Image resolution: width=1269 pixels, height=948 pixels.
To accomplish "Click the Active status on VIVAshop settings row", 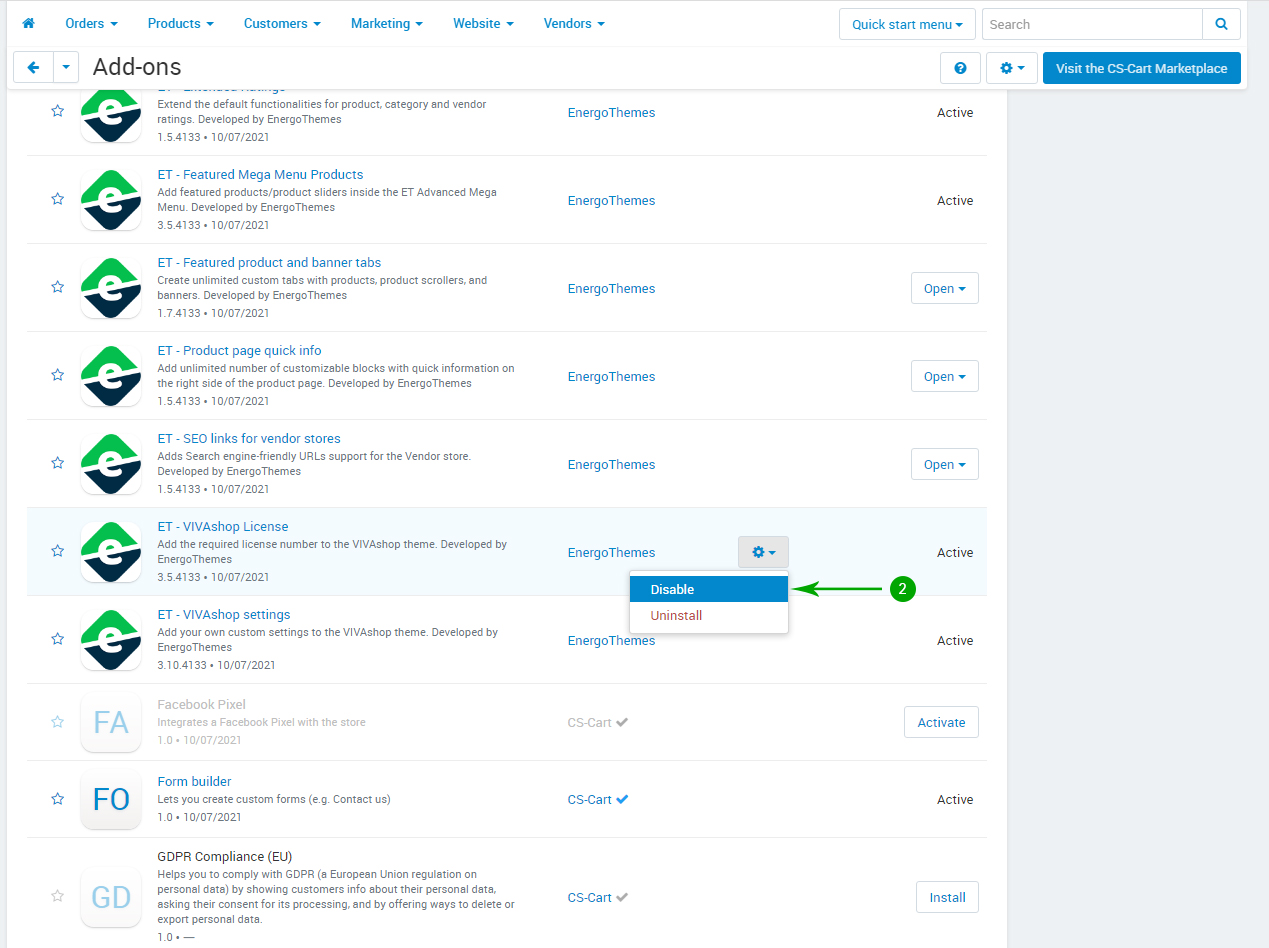I will (x=955, y=641).
